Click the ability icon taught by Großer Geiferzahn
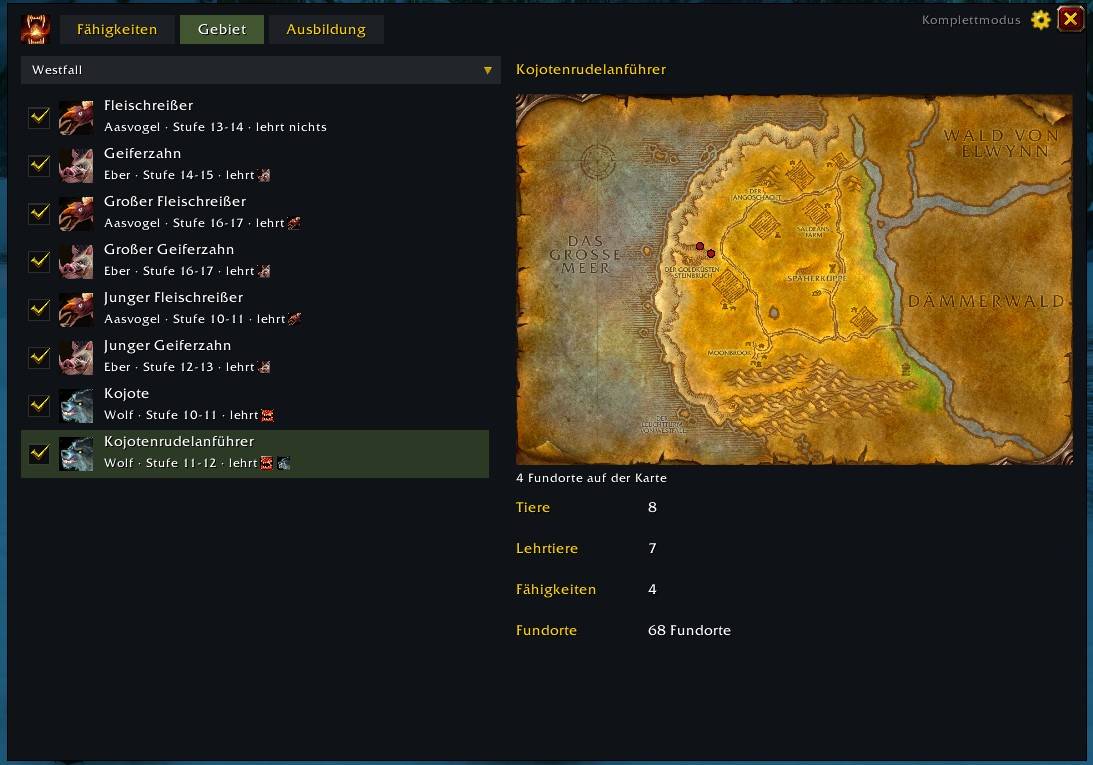 tap(264, 271)
